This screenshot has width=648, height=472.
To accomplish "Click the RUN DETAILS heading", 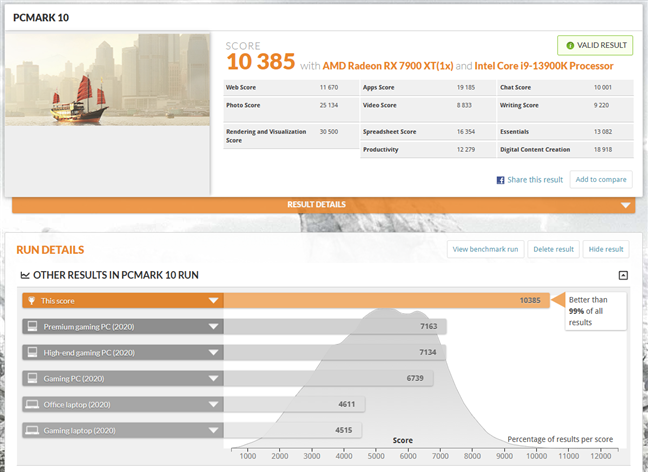I will coord(50,250).
